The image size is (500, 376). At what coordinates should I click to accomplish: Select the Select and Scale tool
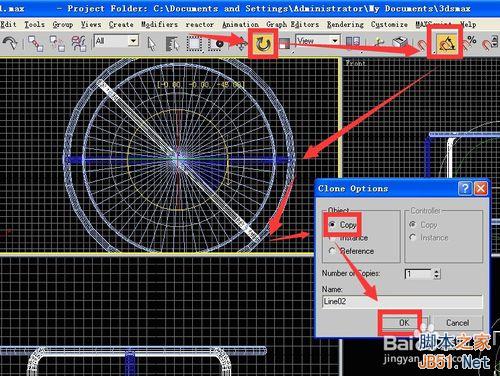point(284,44)
